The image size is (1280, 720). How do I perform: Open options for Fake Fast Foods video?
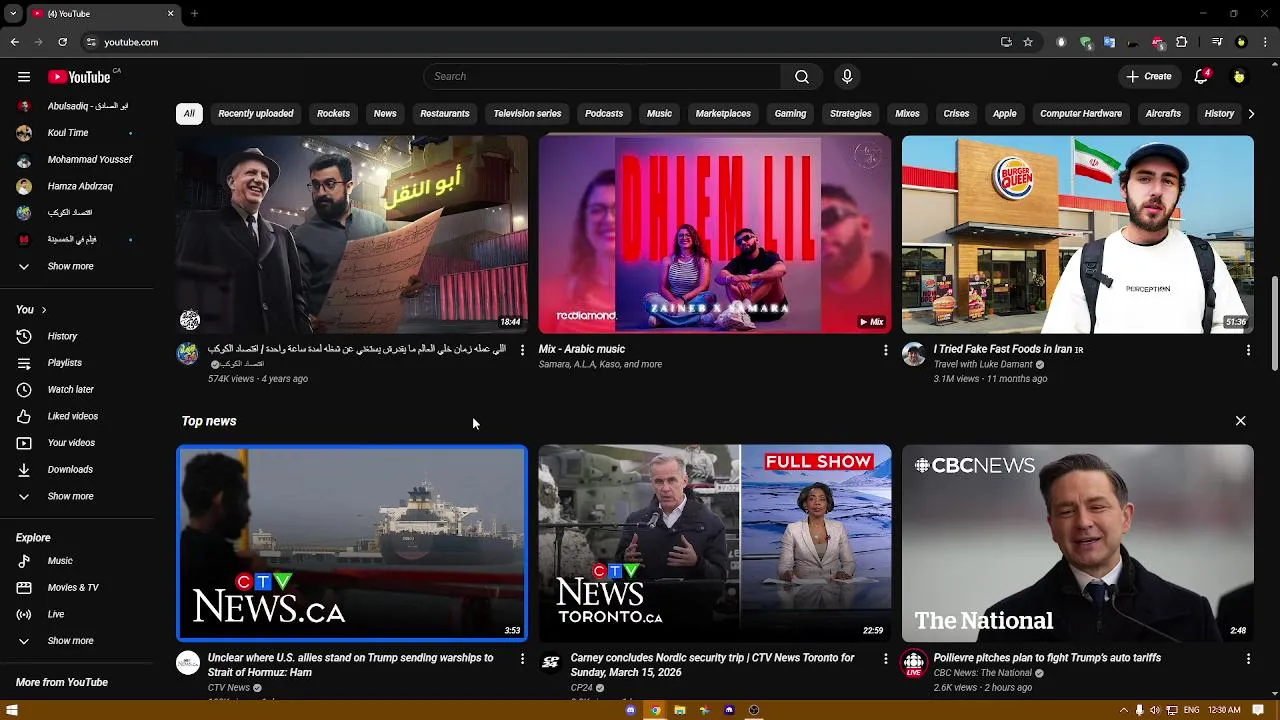tap(1248, 350)
